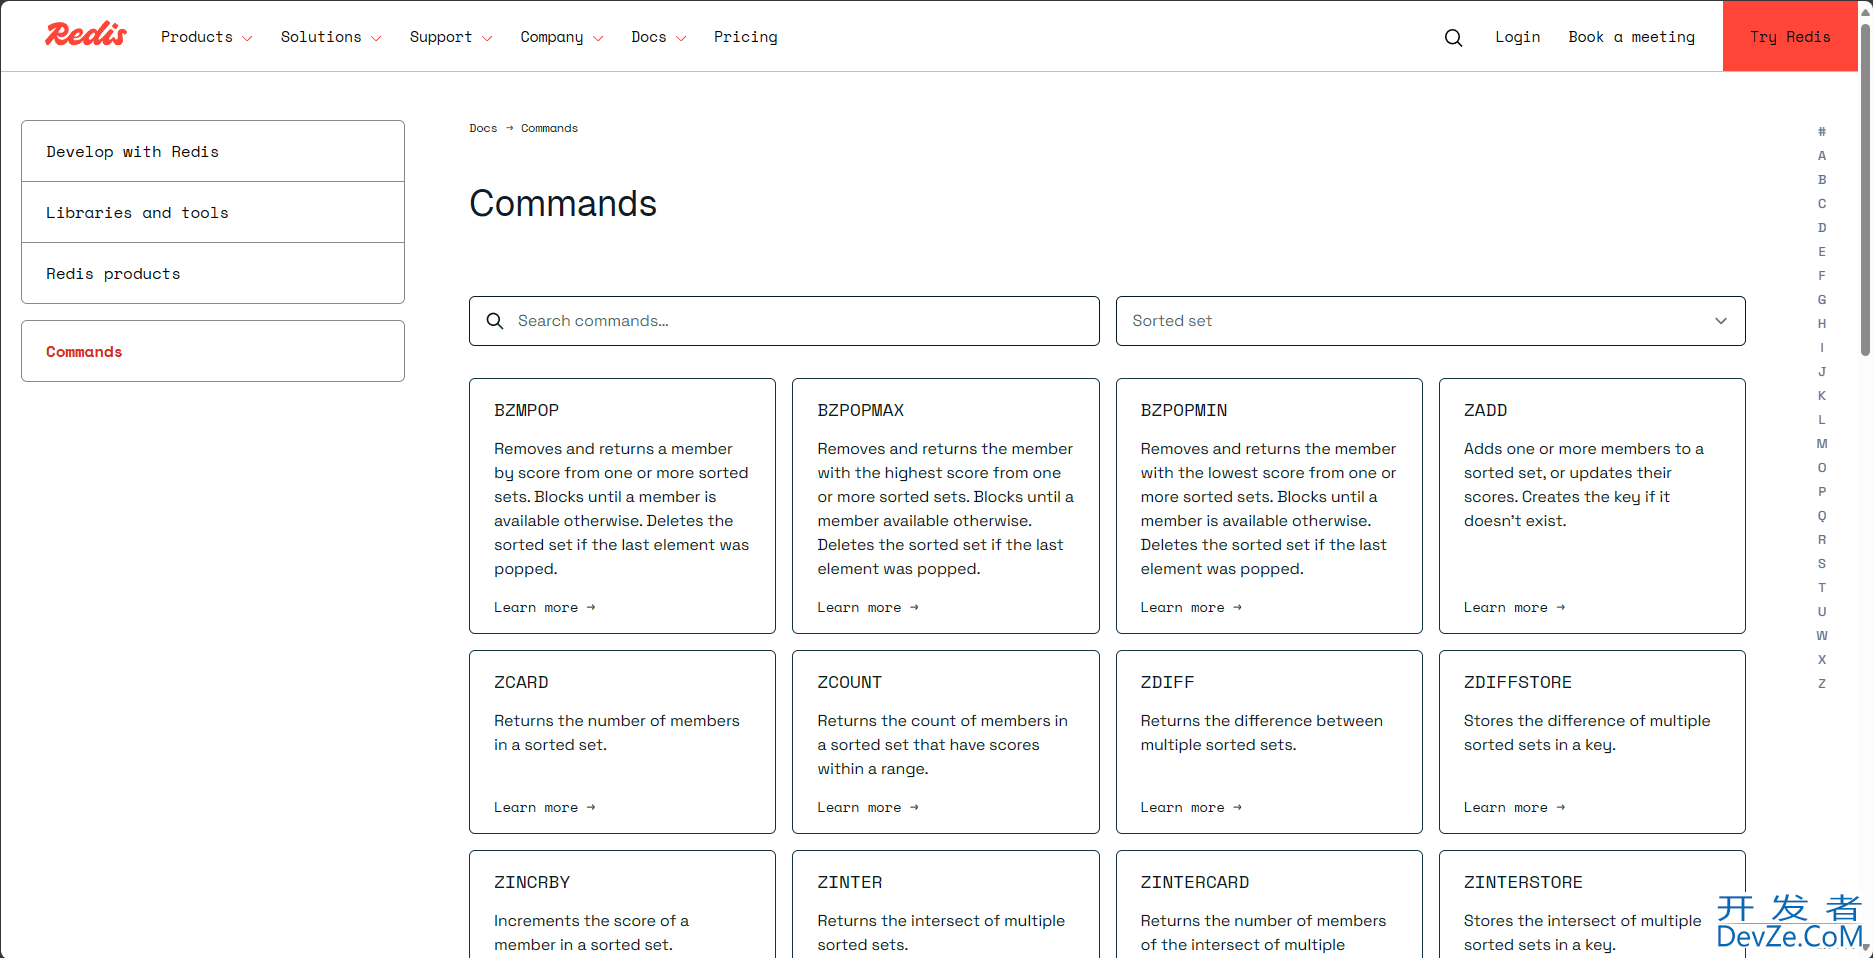Image resolution: width=1873 pixels, height=958 pixels.
Task: Click Learn more under BZPOPMAX
Action: coord(867,607)
